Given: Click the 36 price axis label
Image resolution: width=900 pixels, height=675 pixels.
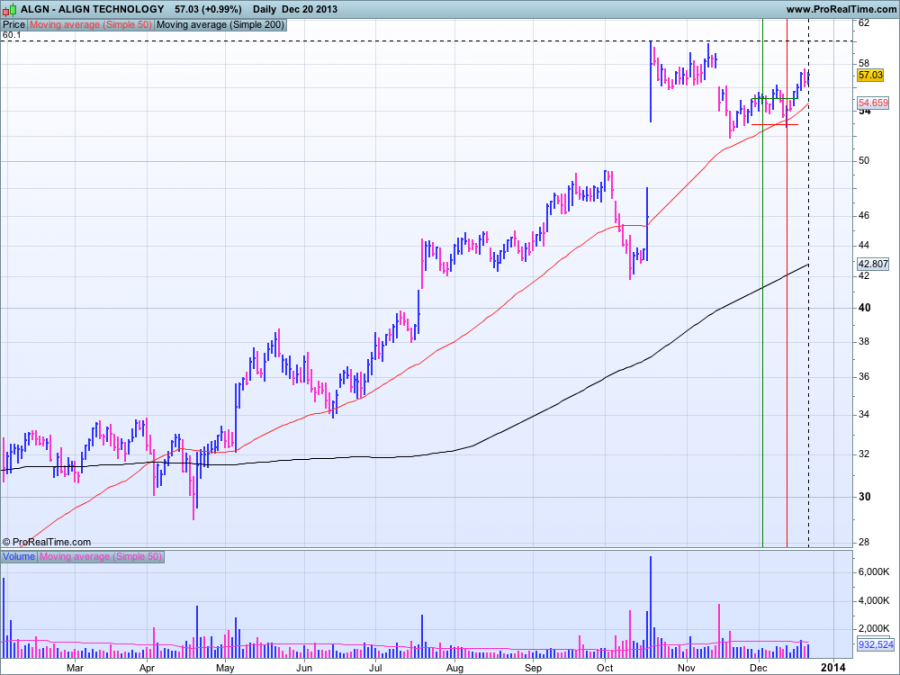Looking at the screenshot, I should pos(864,377).
